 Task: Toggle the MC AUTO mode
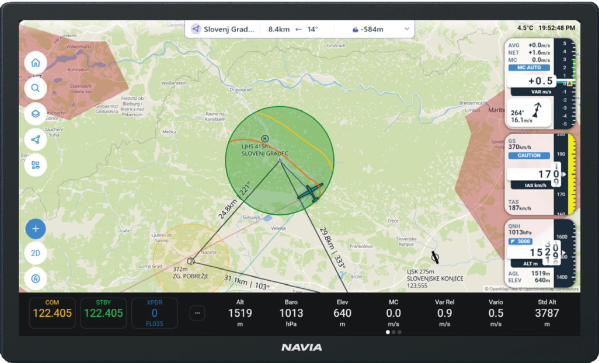pyautogui.click(x=529, y=68)
